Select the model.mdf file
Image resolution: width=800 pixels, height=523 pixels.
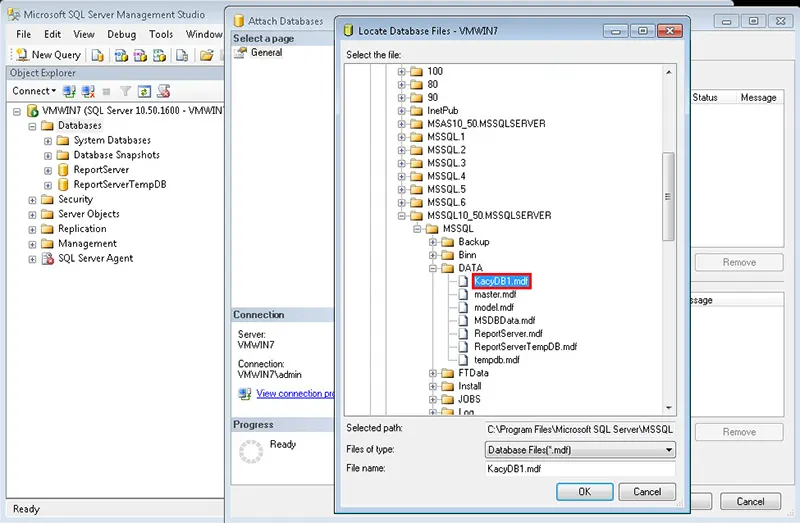[x=493, y=307]
